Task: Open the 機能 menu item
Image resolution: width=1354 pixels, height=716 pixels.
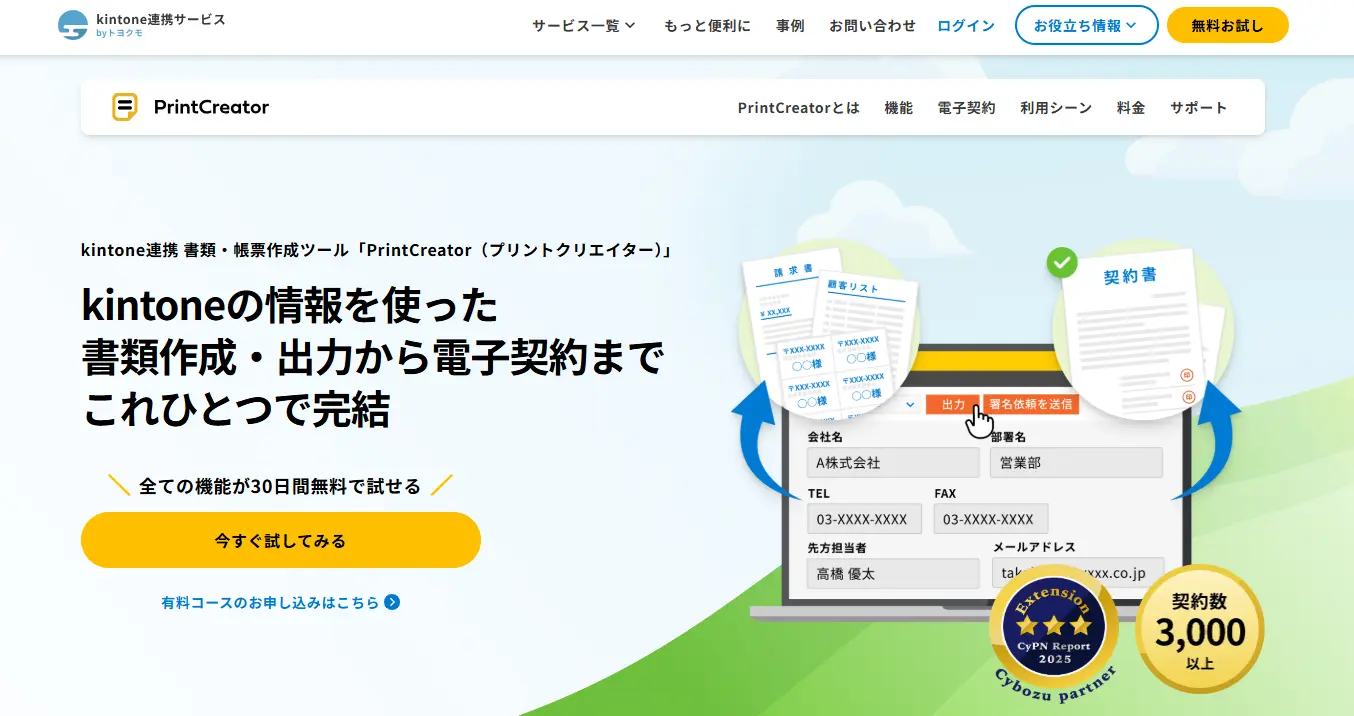Action: point(898,108)
